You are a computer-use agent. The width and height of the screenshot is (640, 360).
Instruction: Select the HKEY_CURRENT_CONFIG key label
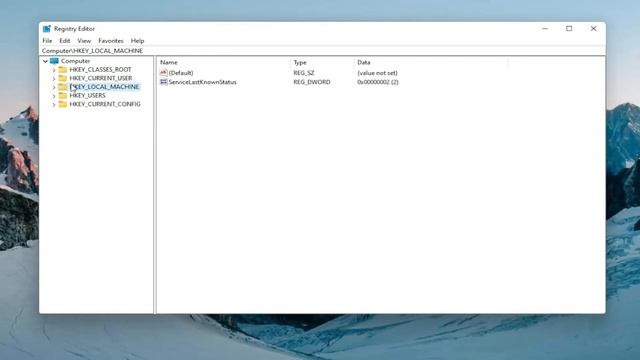[x=105, y=104]
